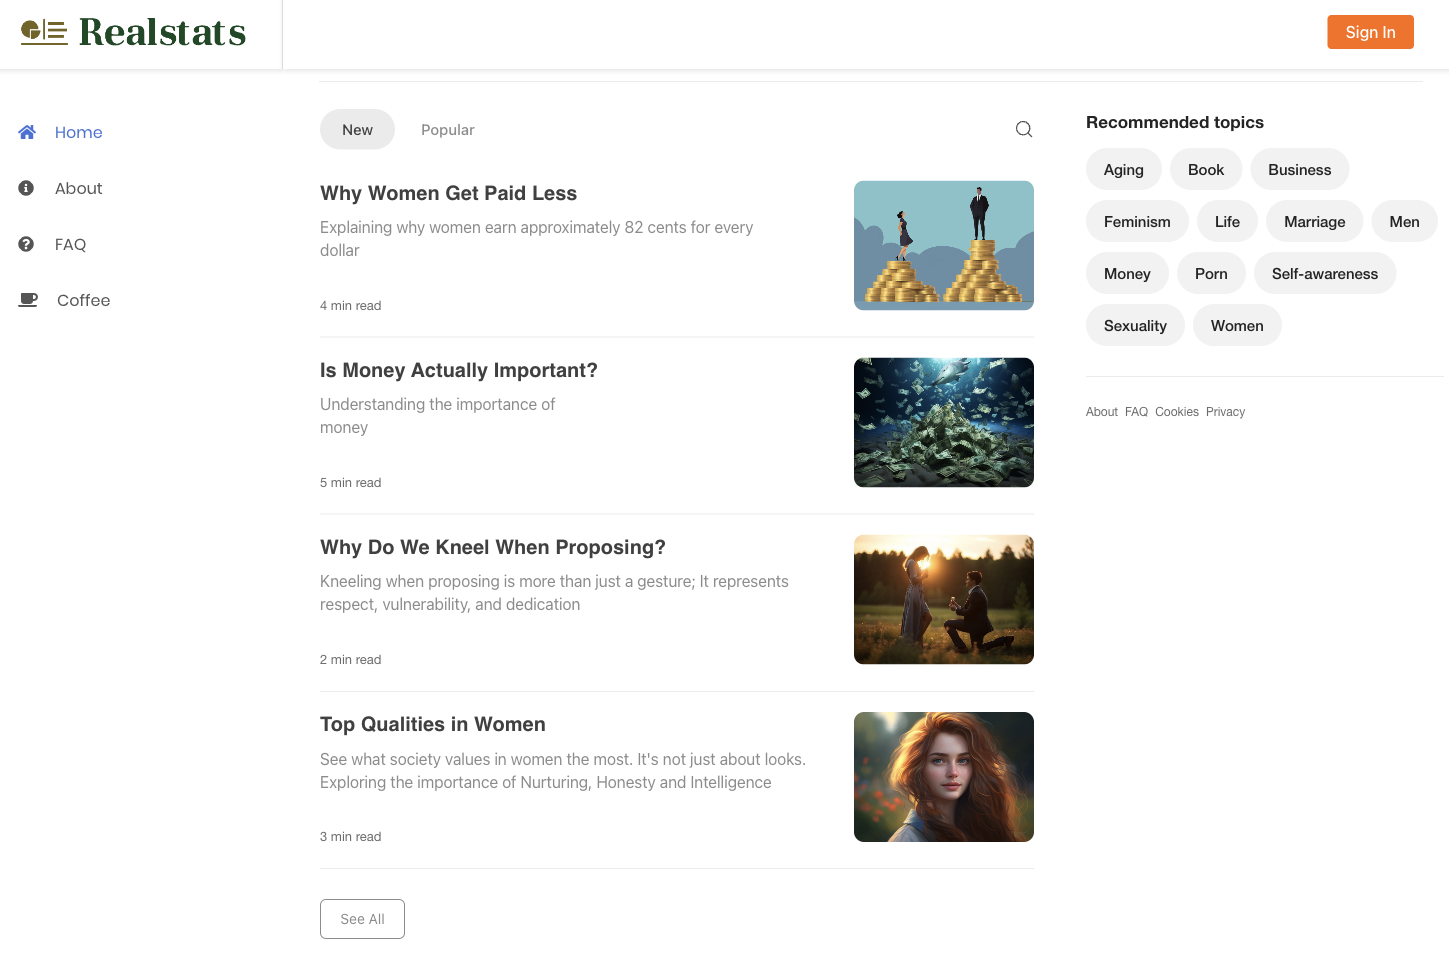Choose the Self-awareness topic tag
Screen dimensions: 1449x966
tap(1324, 274)
